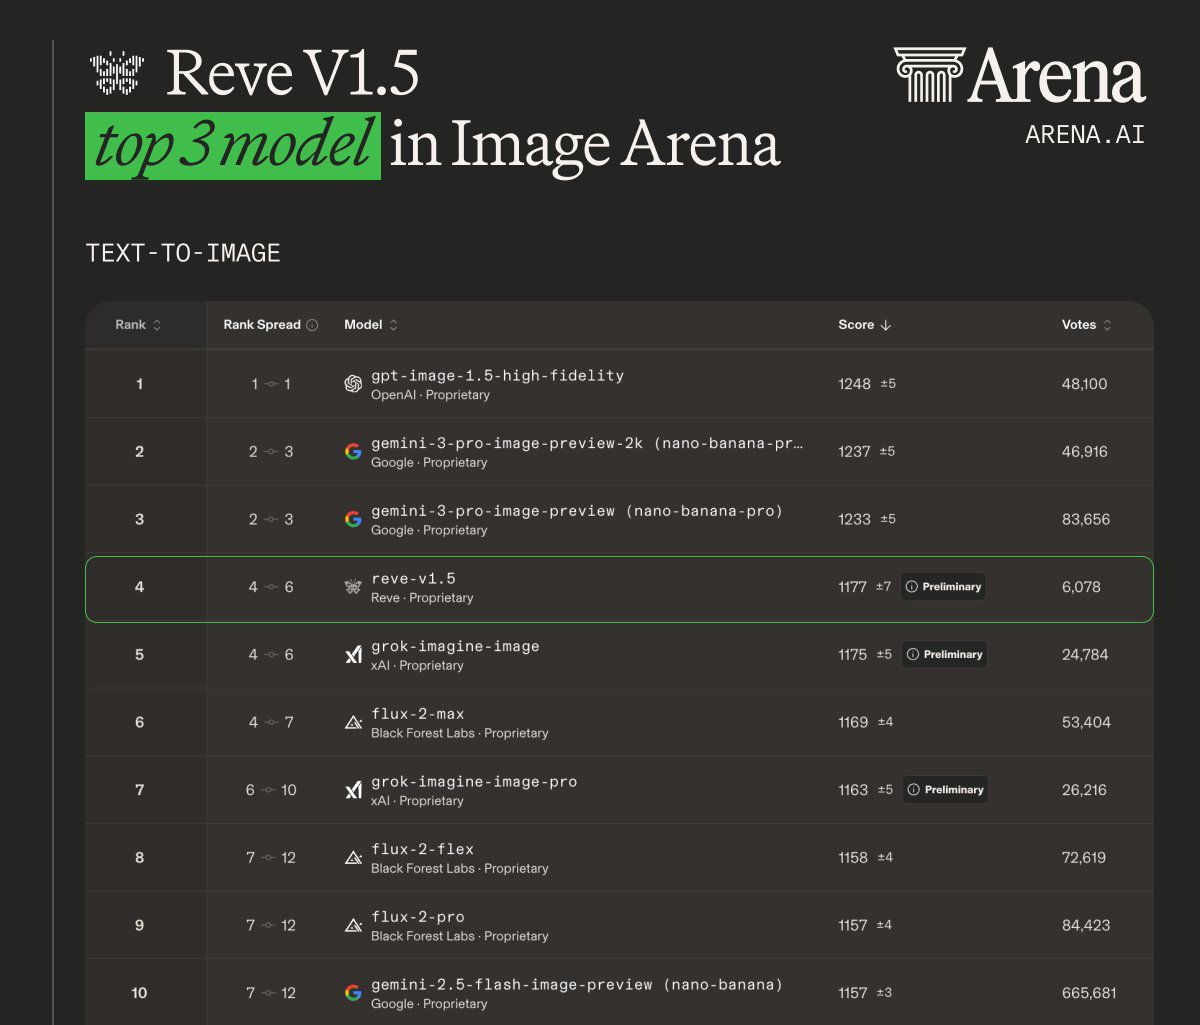This screenshot has height=1025, width=1200.
Task: Click the Reve butterfly logo in the header
Action: tap(116, 74)
